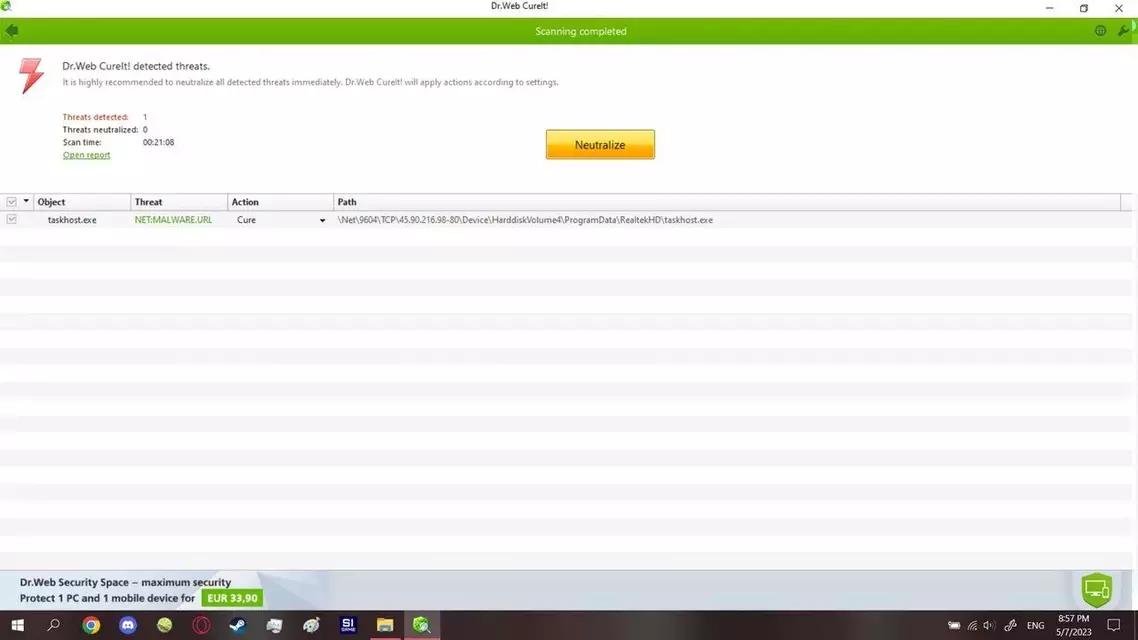Open settings wrench icon in header
The width and height of the screenshot is (1138, 640).
[x=1123, y=30]
